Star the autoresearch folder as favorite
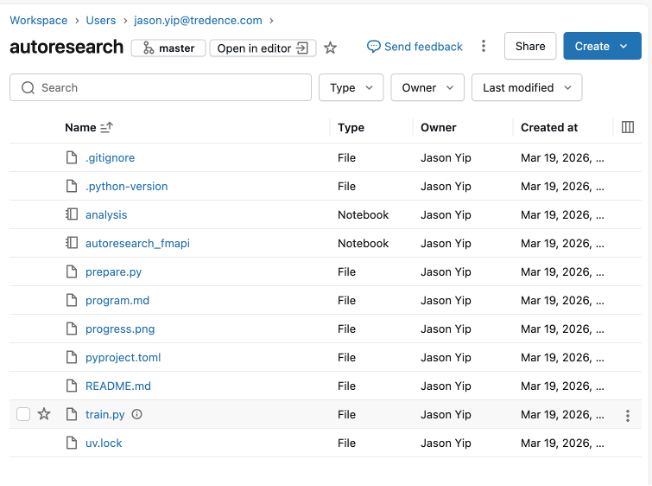The height and width of the screenshot is (486, 652). point(331,47)
